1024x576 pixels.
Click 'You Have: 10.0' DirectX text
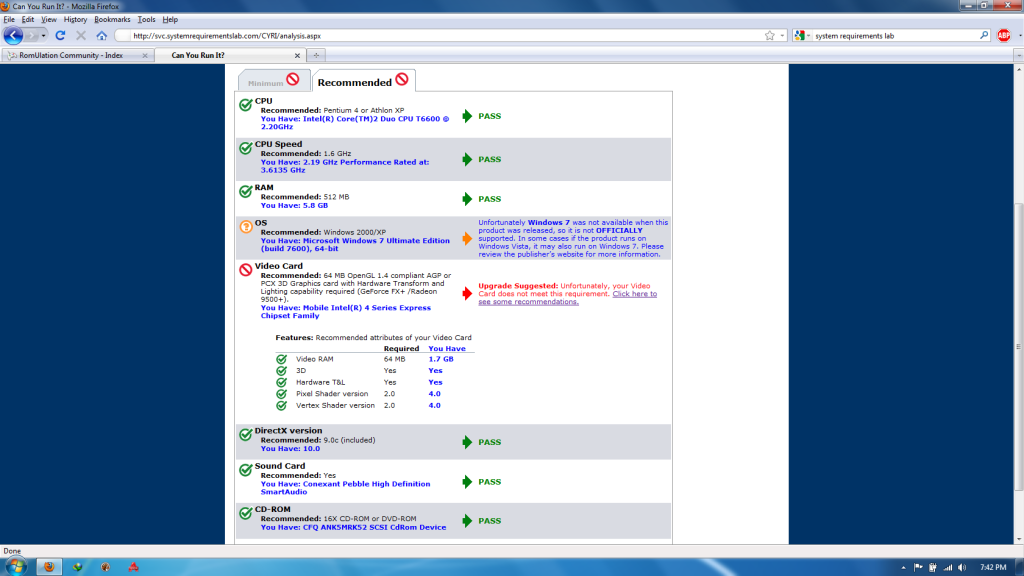coord(291,449)
